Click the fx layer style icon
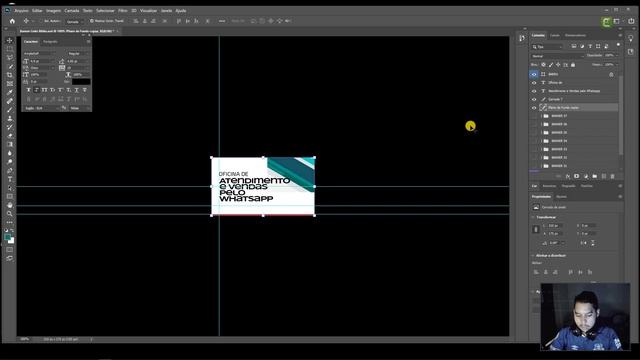This screenshot has height=360, width=640. coord(568,176)
